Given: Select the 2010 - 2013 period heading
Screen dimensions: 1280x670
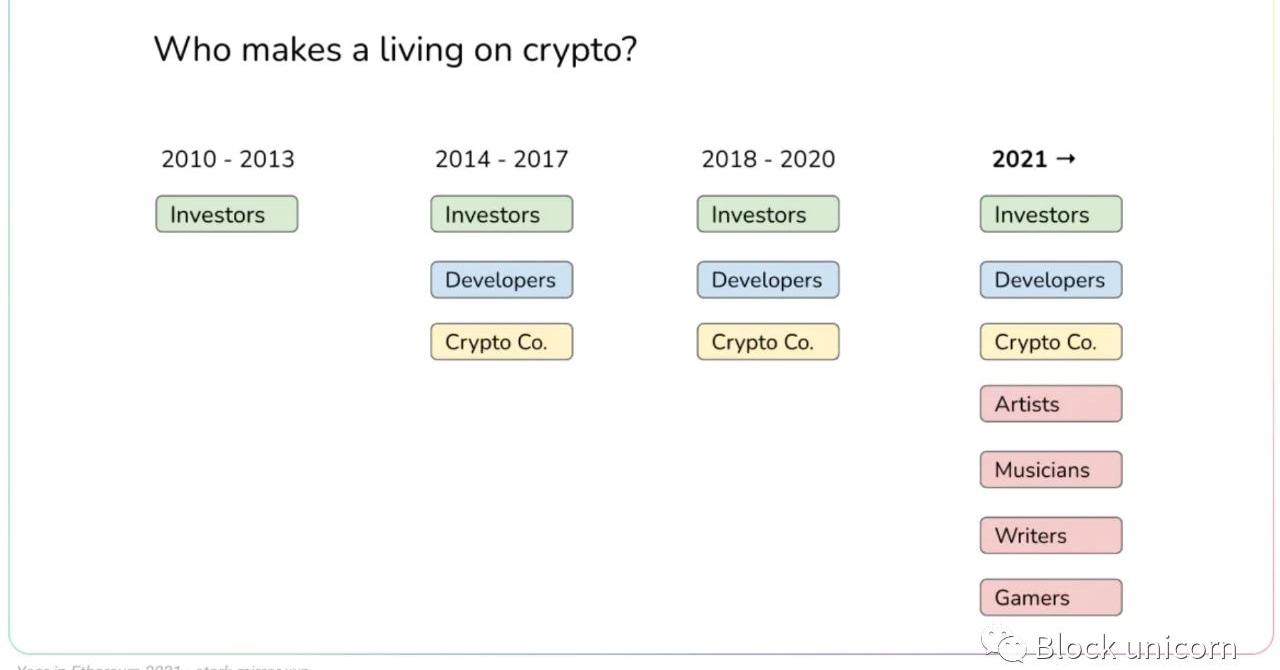Looking at the screenshot, I should [x=228, y=159].
